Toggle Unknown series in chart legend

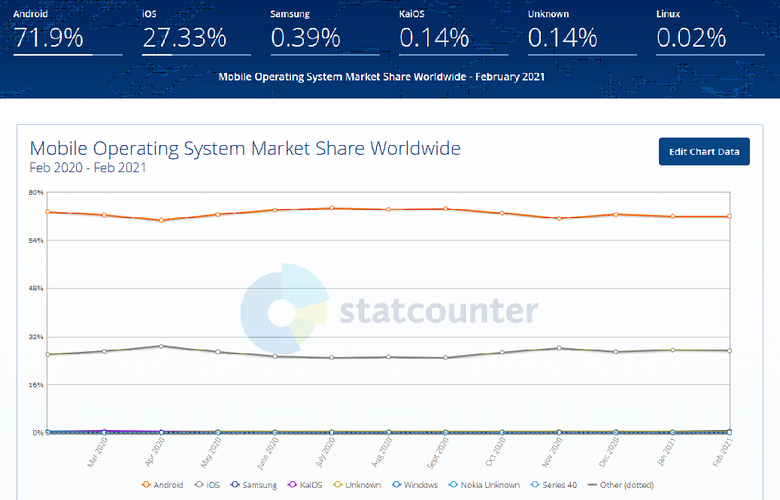click(x=357, y=485)
